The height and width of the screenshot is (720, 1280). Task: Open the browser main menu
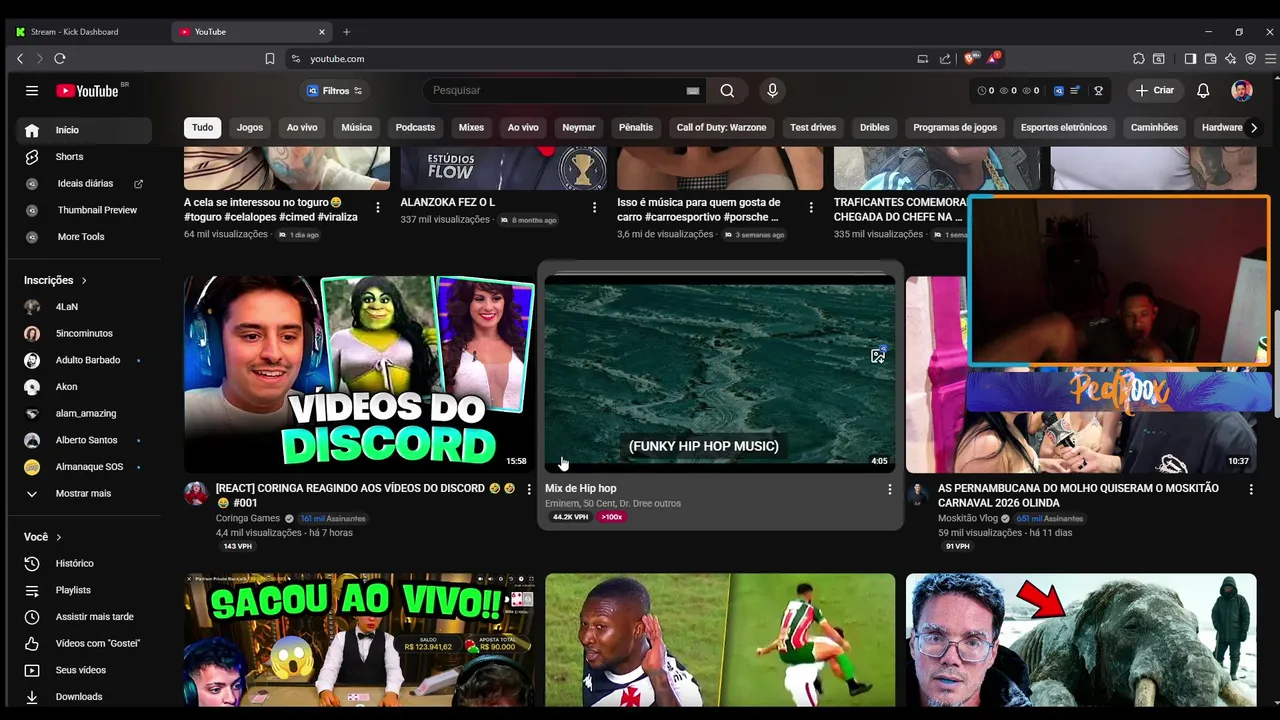pyautogui.click(x=1270, y=59)
